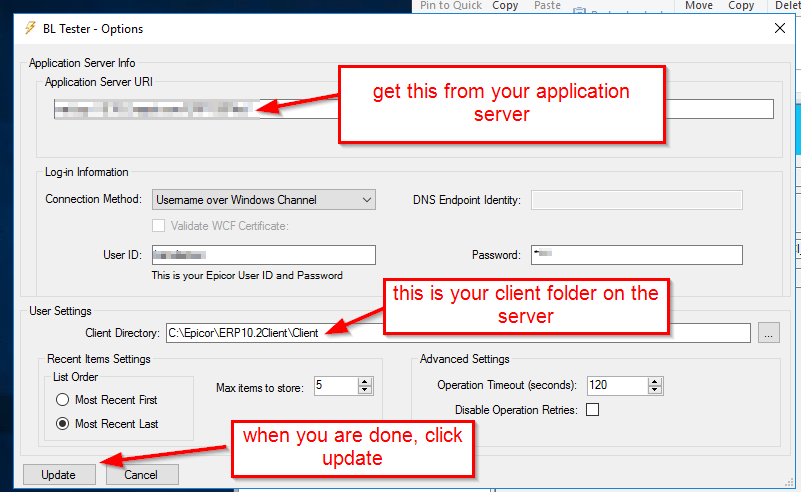The image size is (801, 492).
Task: Toggle Validate WCF Certificate checkbox
Action: coord(158,226)
